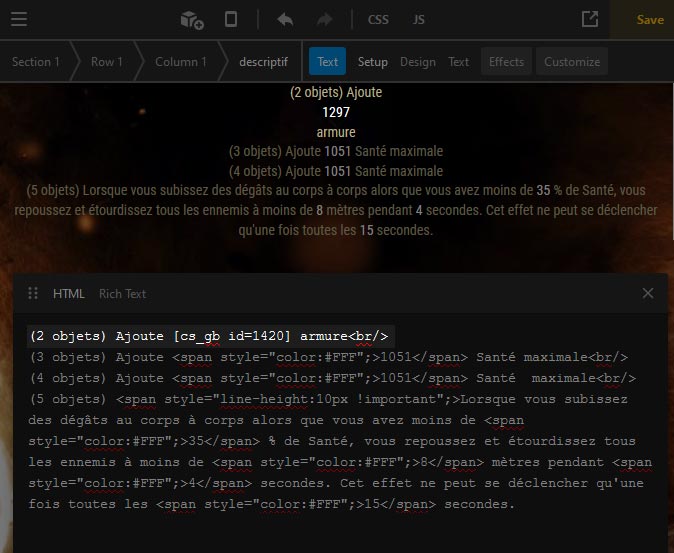This screenshot has width=674, height=553.
Task: Switch to the Setup tab
Action: point(372,62)
